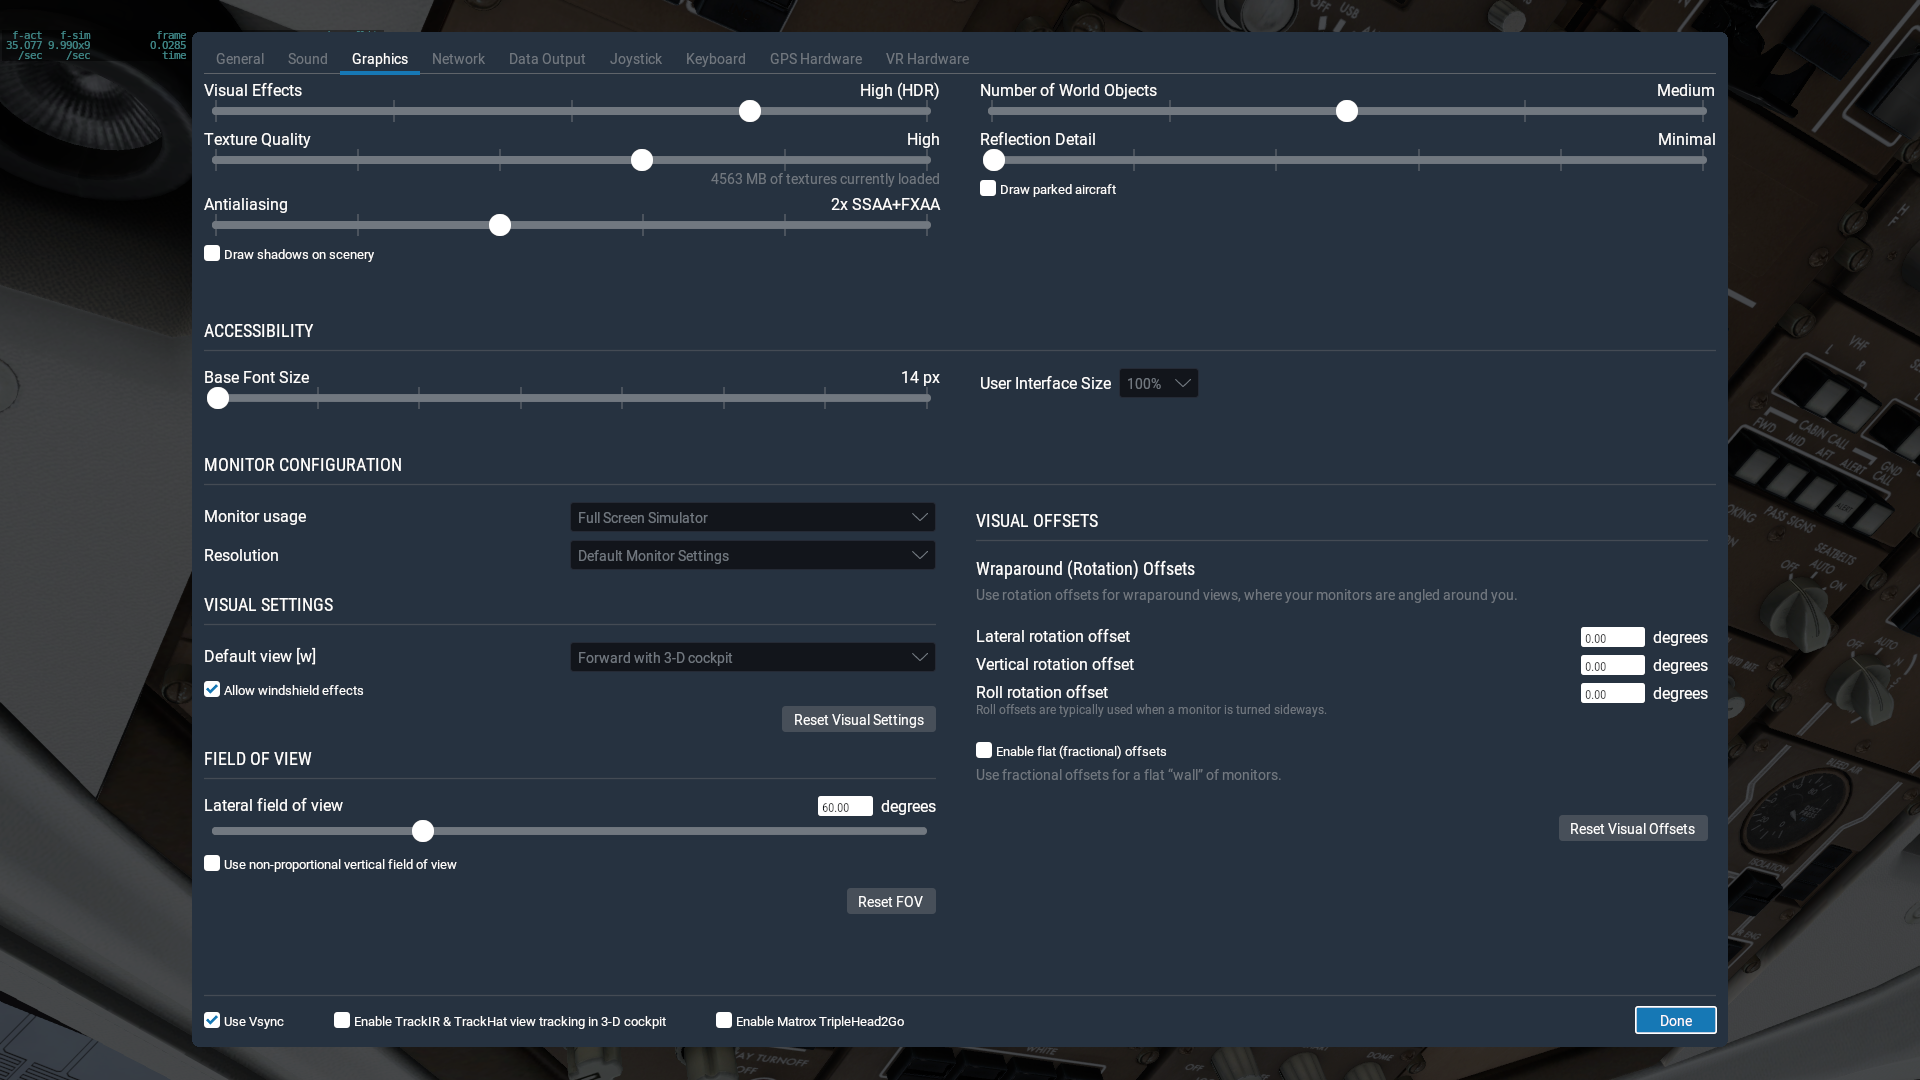The height and width of the screenshot is (1080, 1920).
Task: Expand the Monitor usage dropdown
Action: [752, 517]
